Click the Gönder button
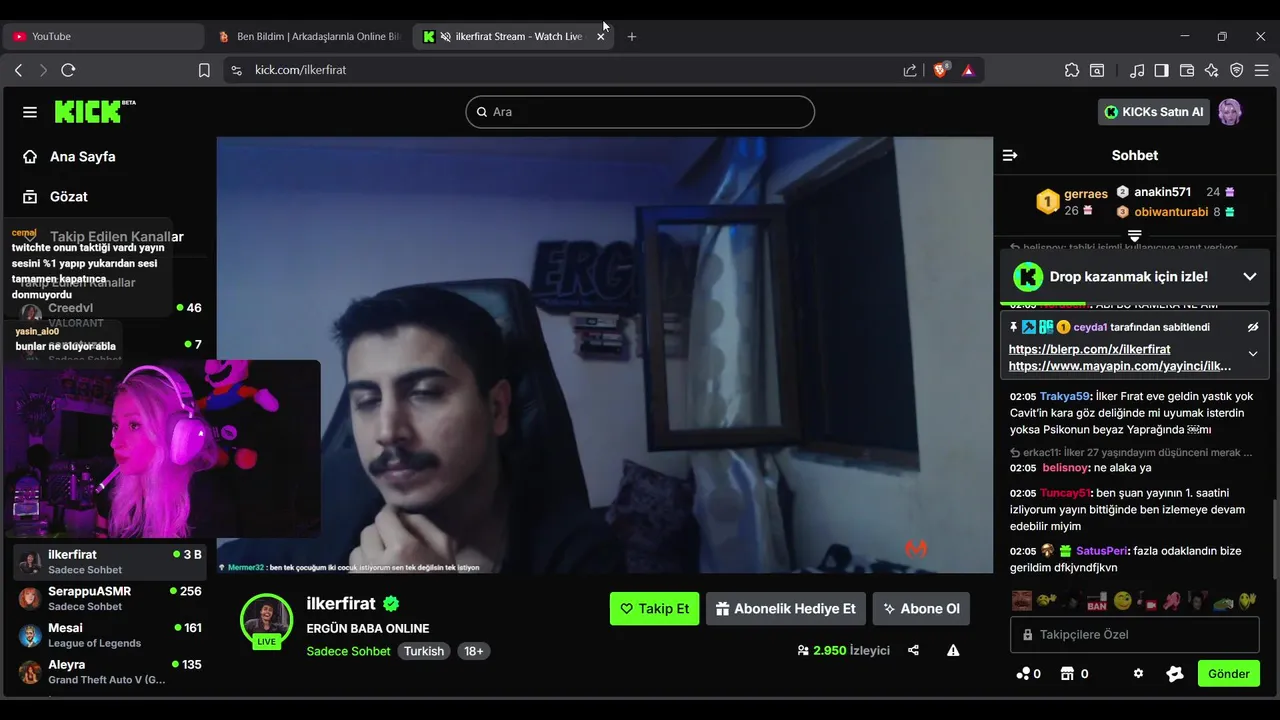The width and height of the screenshot is (1280, 720). 1228,674
